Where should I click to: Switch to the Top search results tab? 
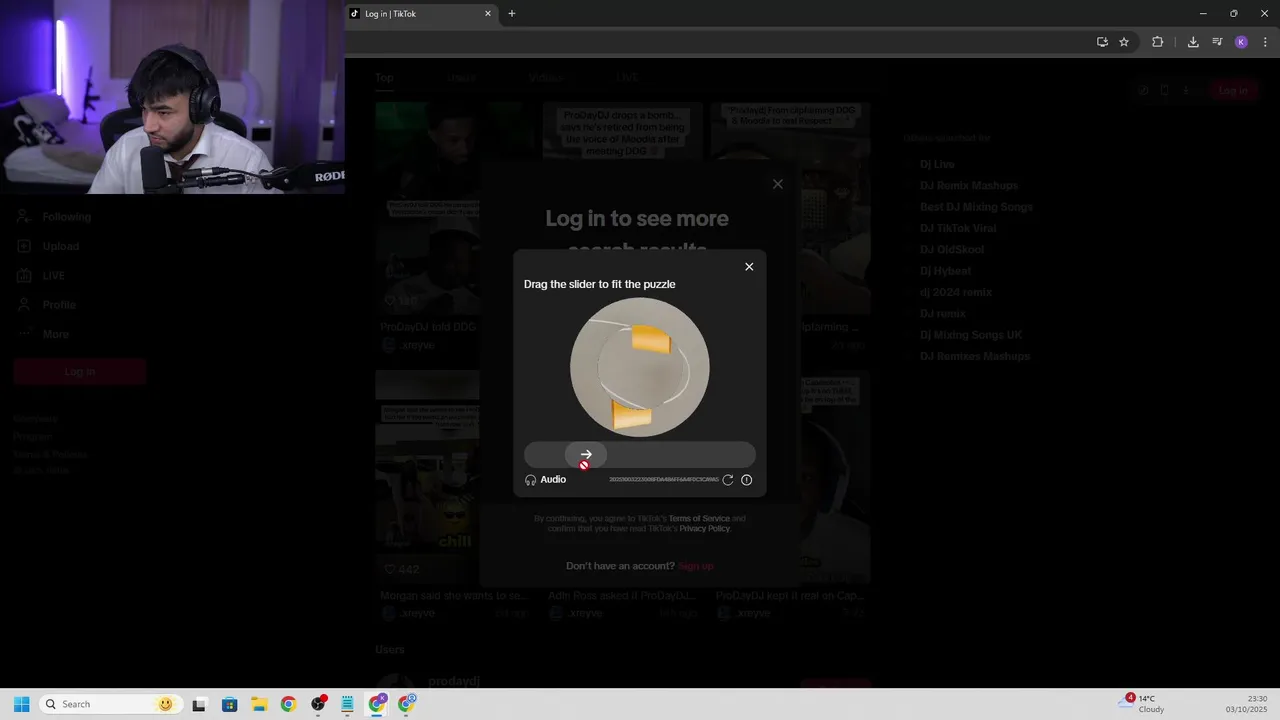click(385, 77)
